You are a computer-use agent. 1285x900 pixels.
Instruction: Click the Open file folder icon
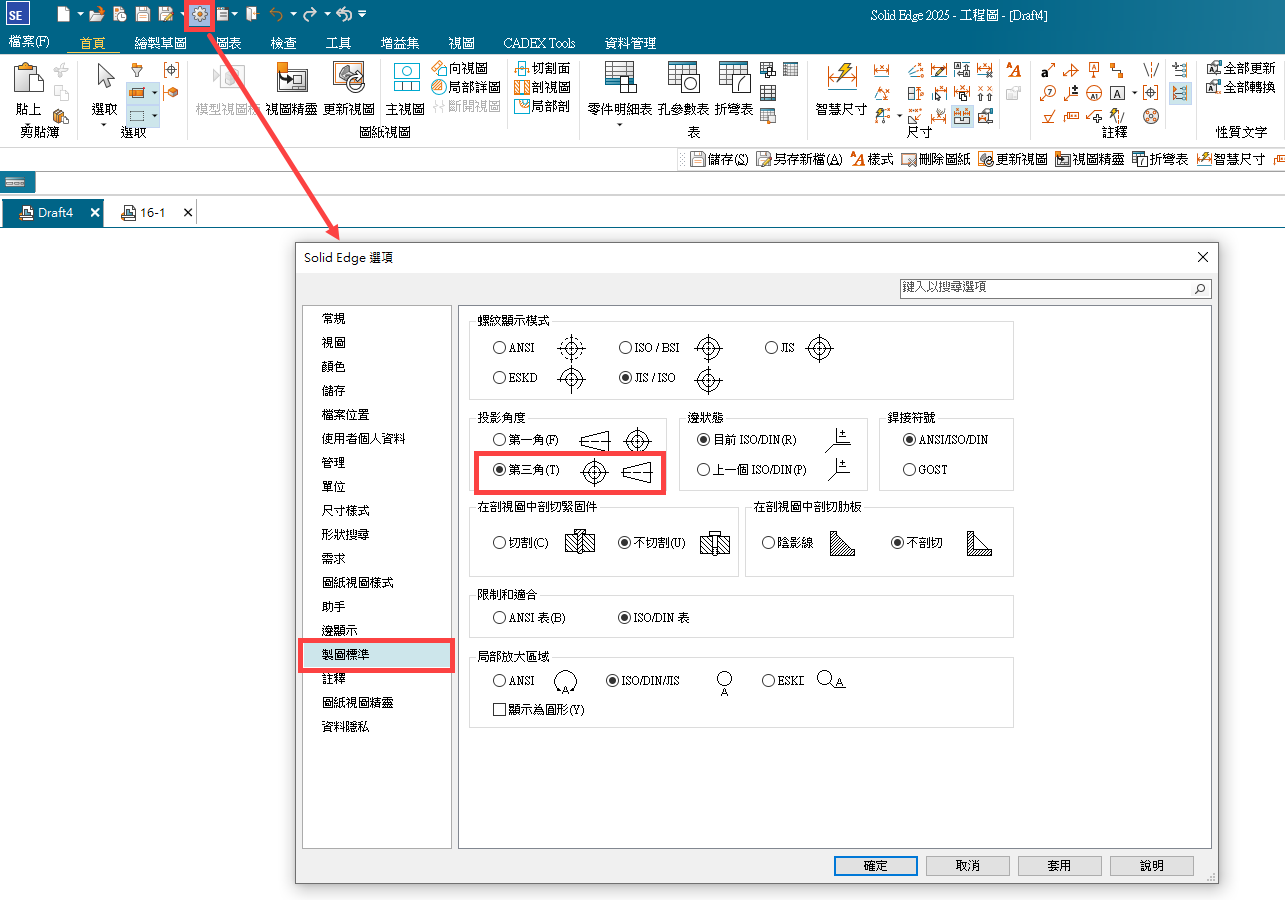coord(97,14)
